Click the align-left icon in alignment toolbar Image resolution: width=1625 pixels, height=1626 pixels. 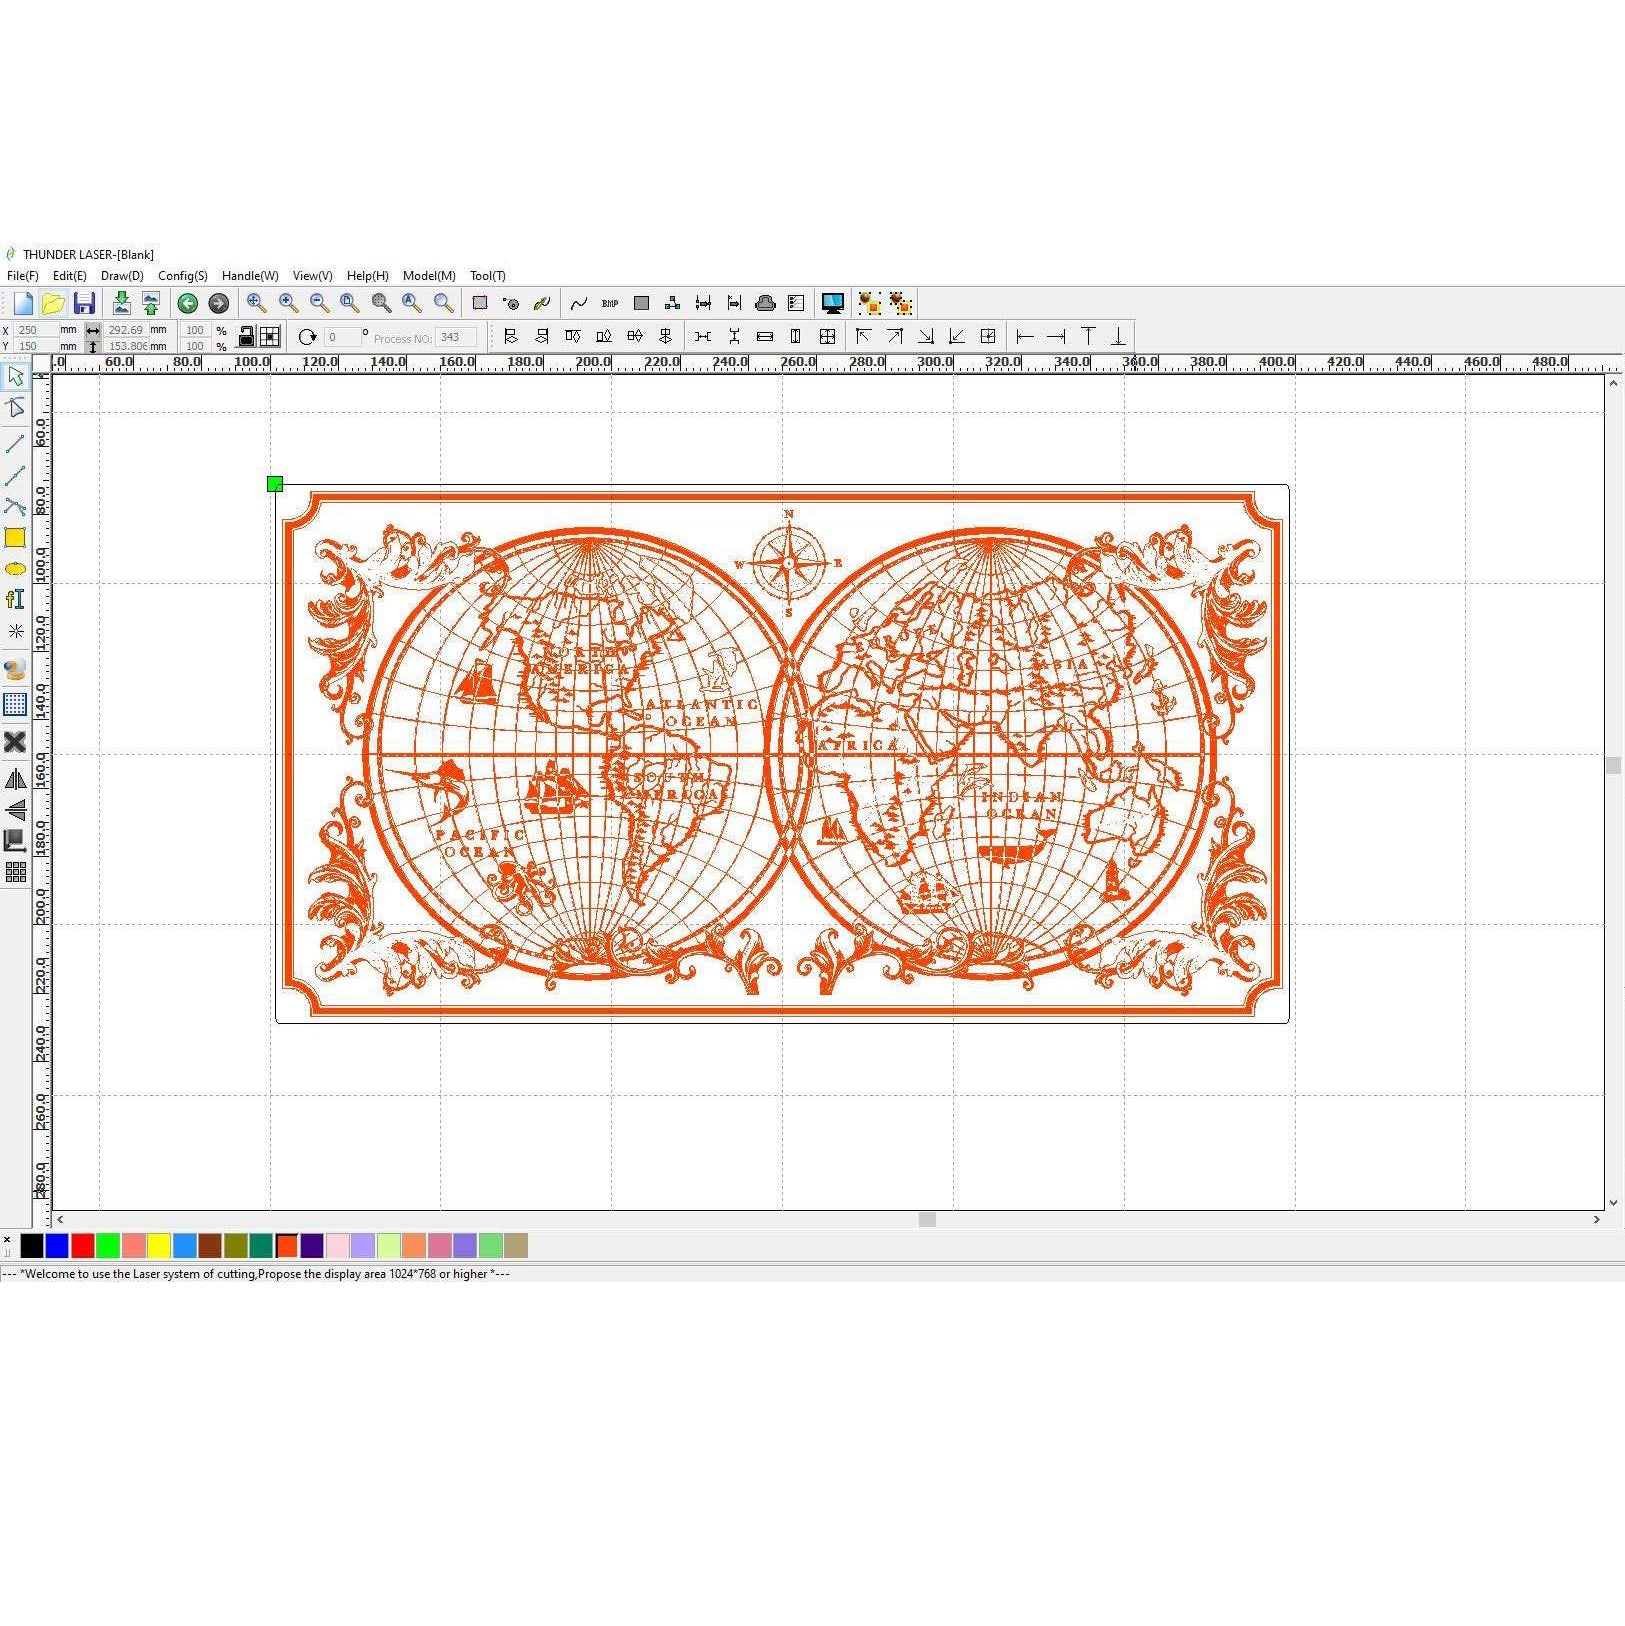[511, 337]
